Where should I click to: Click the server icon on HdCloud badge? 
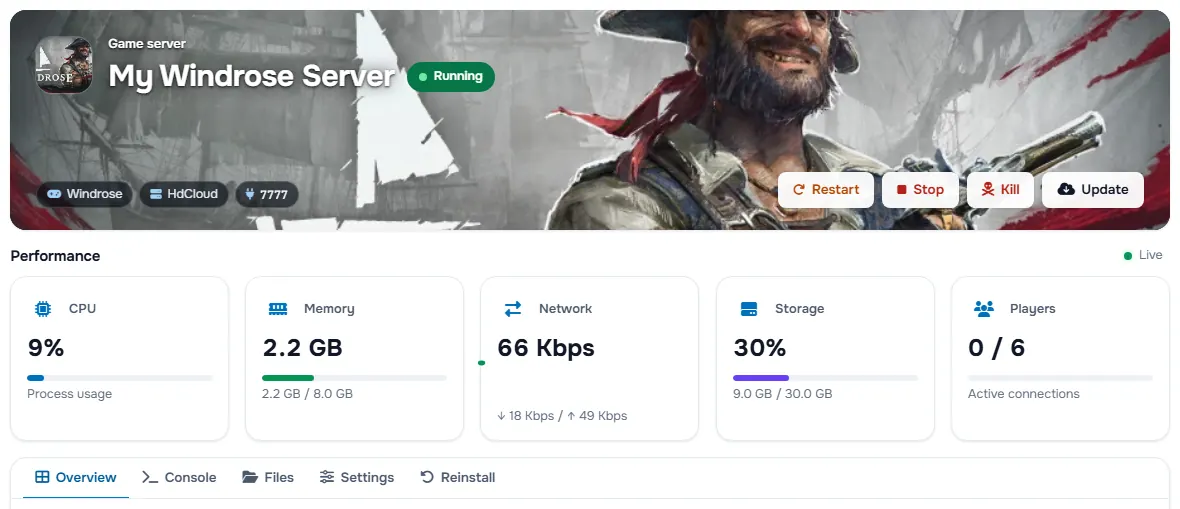click(x=156, y=194)
